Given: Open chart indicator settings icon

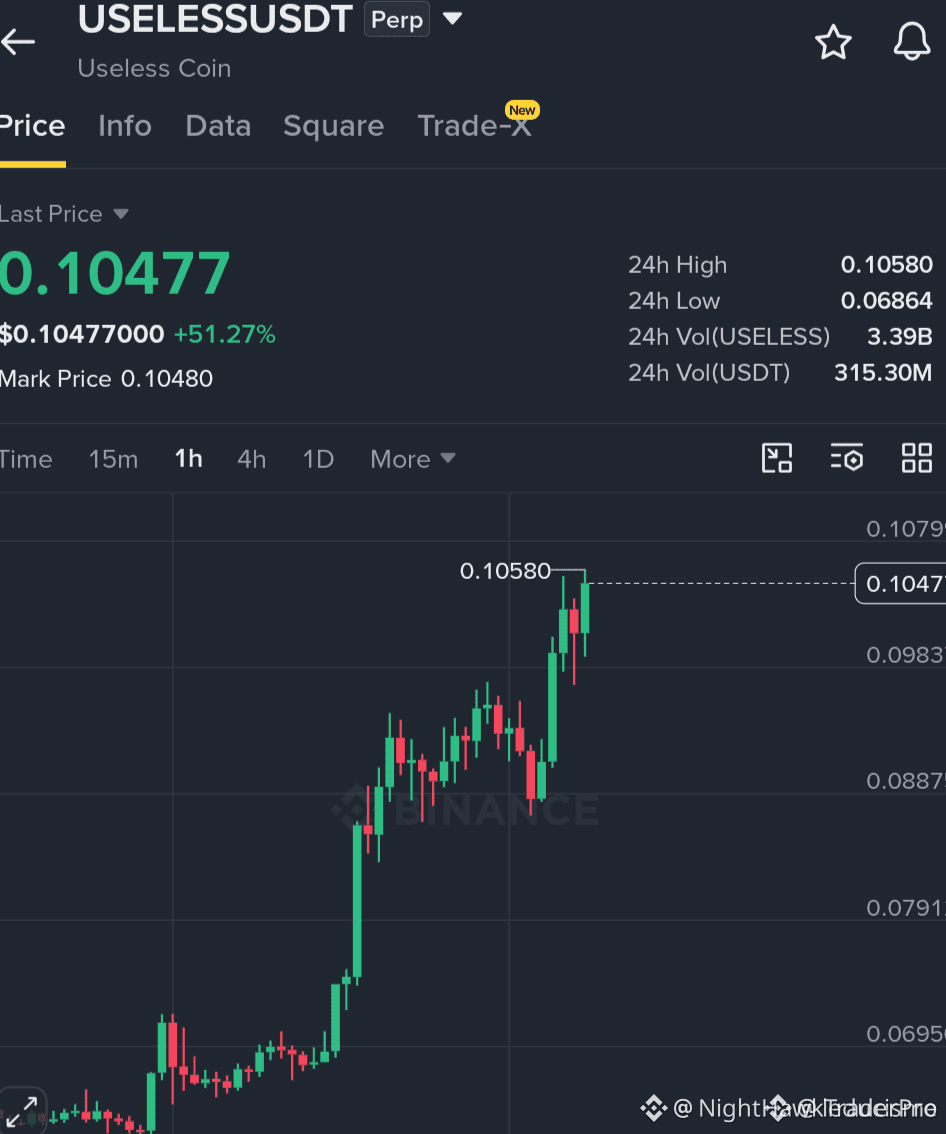Looking at the screenshot, I should tap(847, 458).
